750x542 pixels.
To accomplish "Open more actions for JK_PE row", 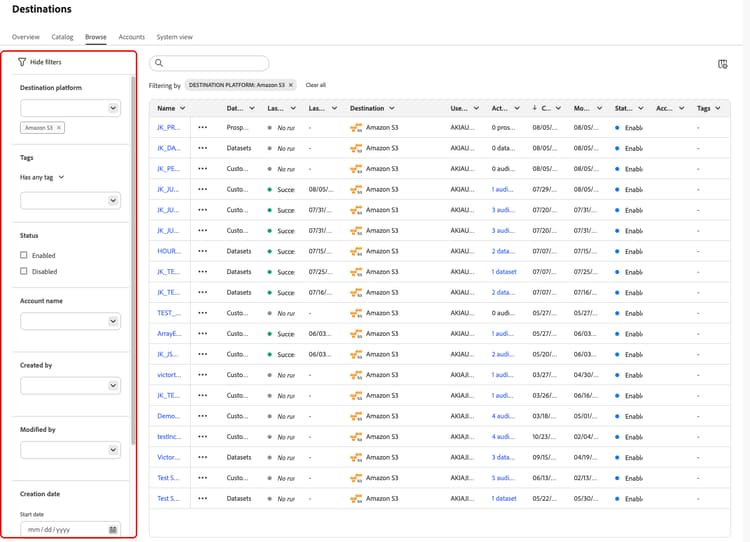I will (203, 168).
